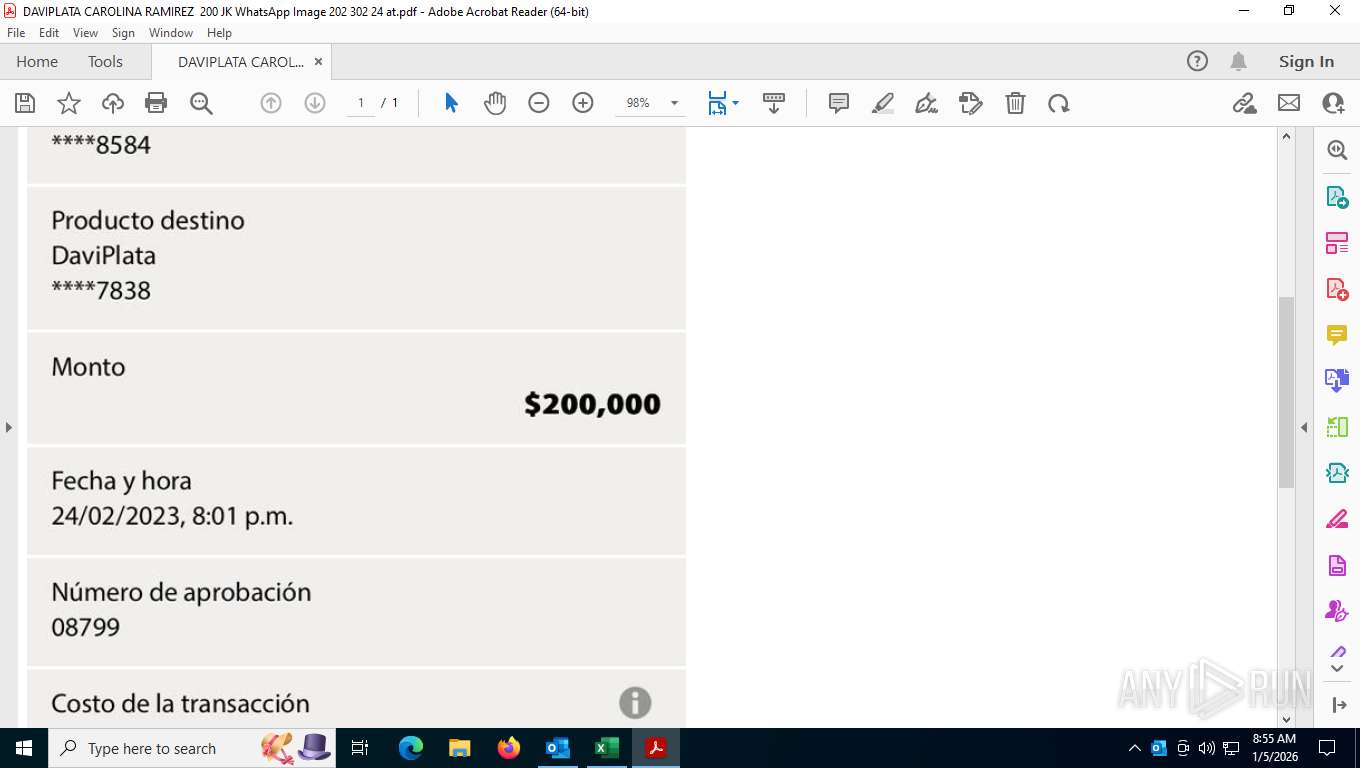Switch to the hand pan tool

click(x=495, y=103)
